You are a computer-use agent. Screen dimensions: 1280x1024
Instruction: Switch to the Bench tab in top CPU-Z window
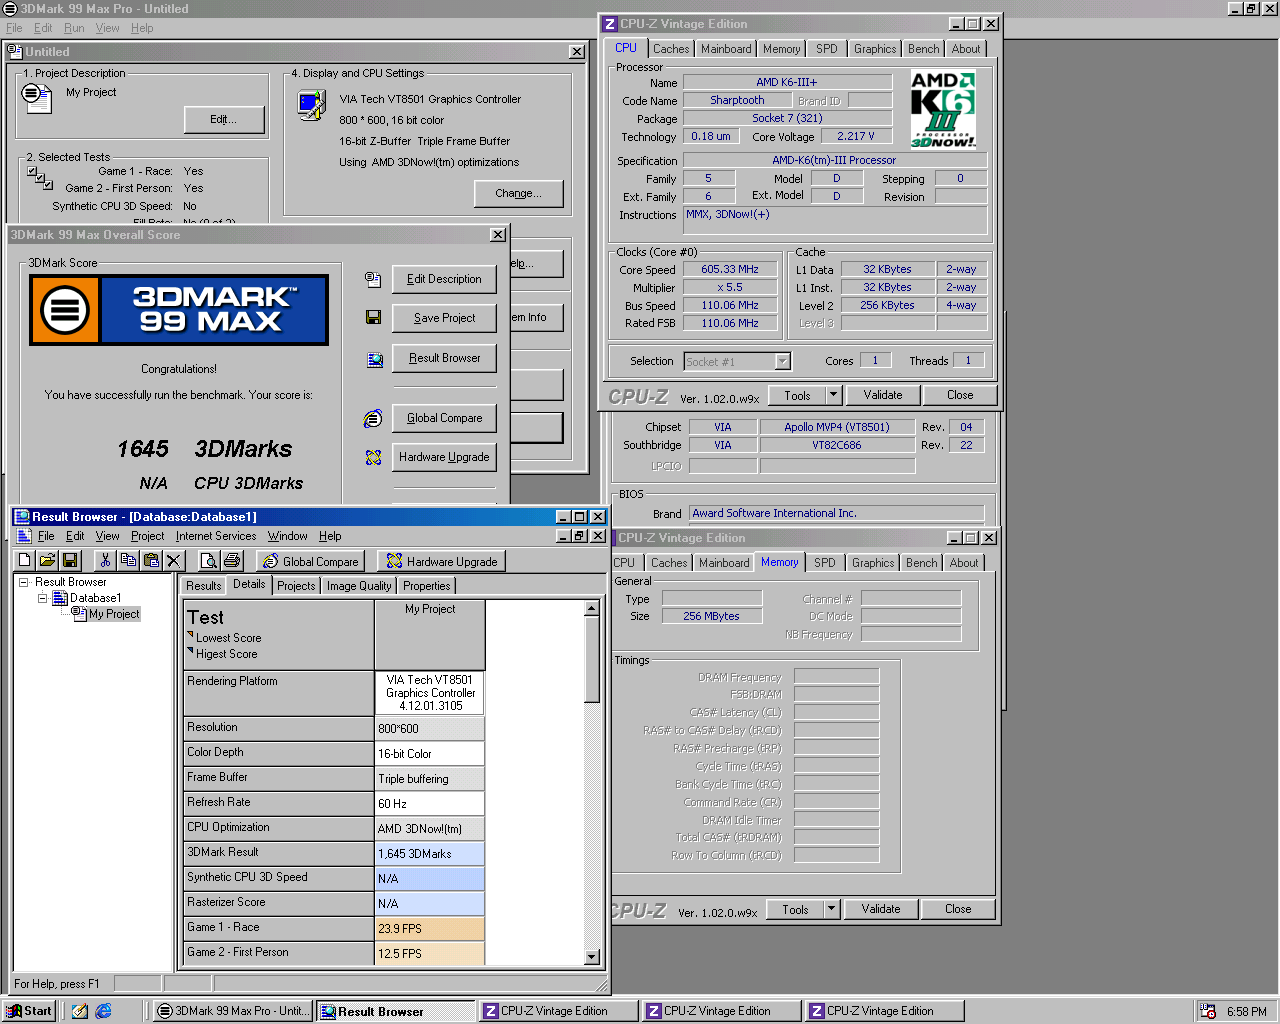click(x=923, y=49)
